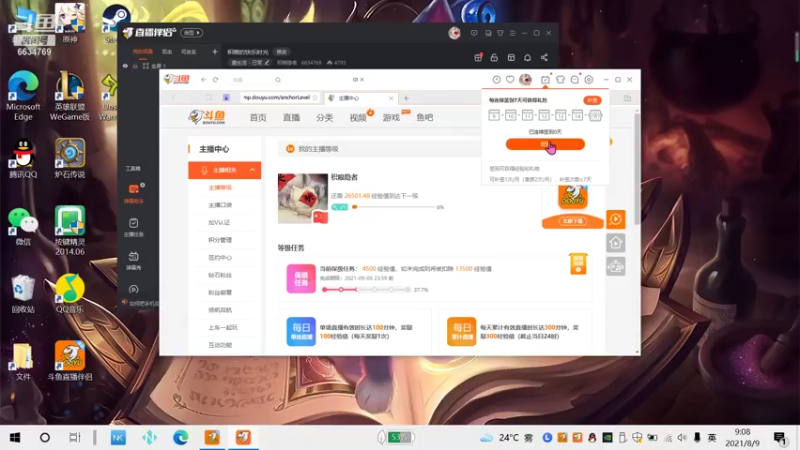Click the share icon in 直播伴侣 window
The width and height of the screenshot is (800, 450).
(x=544, y=58)
